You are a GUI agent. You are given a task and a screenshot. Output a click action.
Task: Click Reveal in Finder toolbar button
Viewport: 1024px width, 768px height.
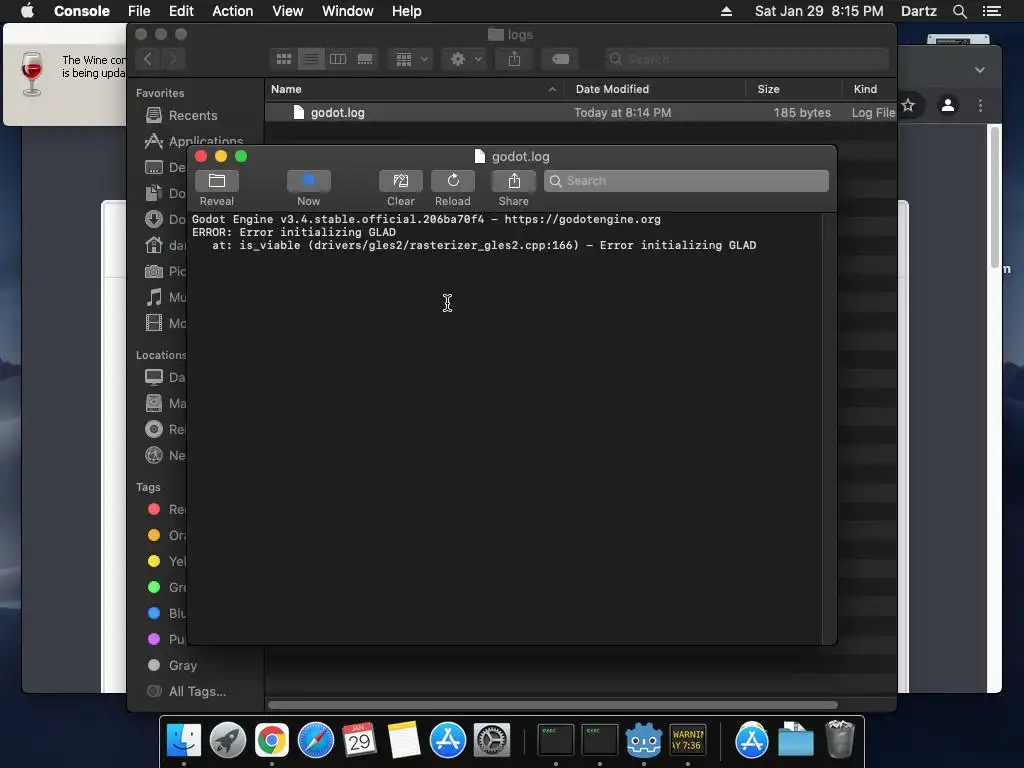click(x=217, y=181)
